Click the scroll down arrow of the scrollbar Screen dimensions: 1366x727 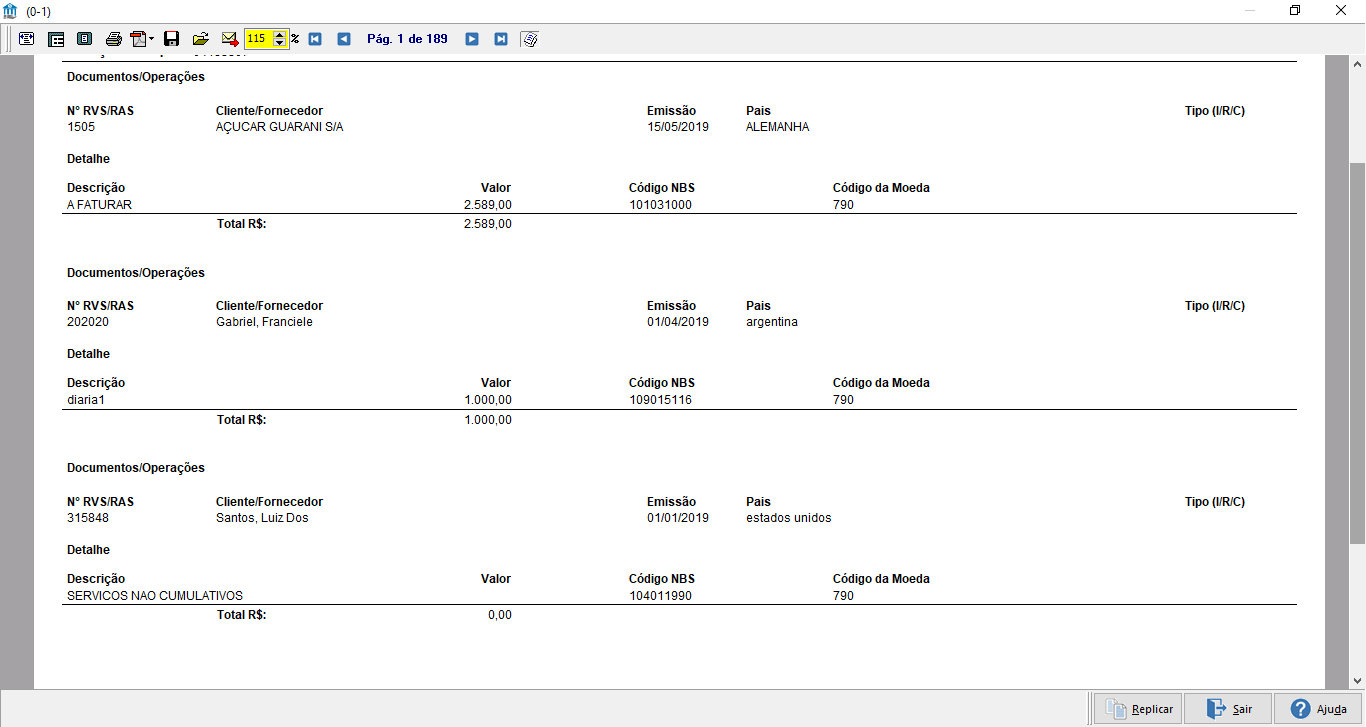[1357, 680]
